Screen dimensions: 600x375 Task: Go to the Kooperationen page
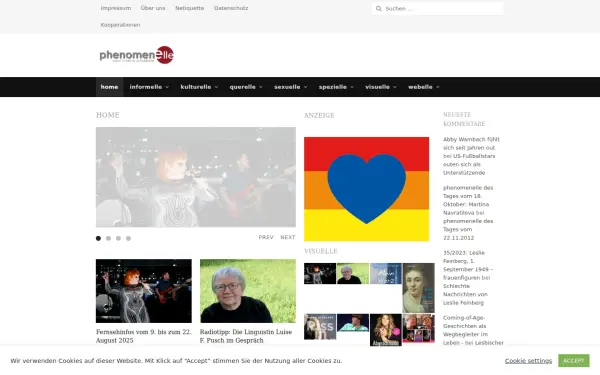coord(120,25)
